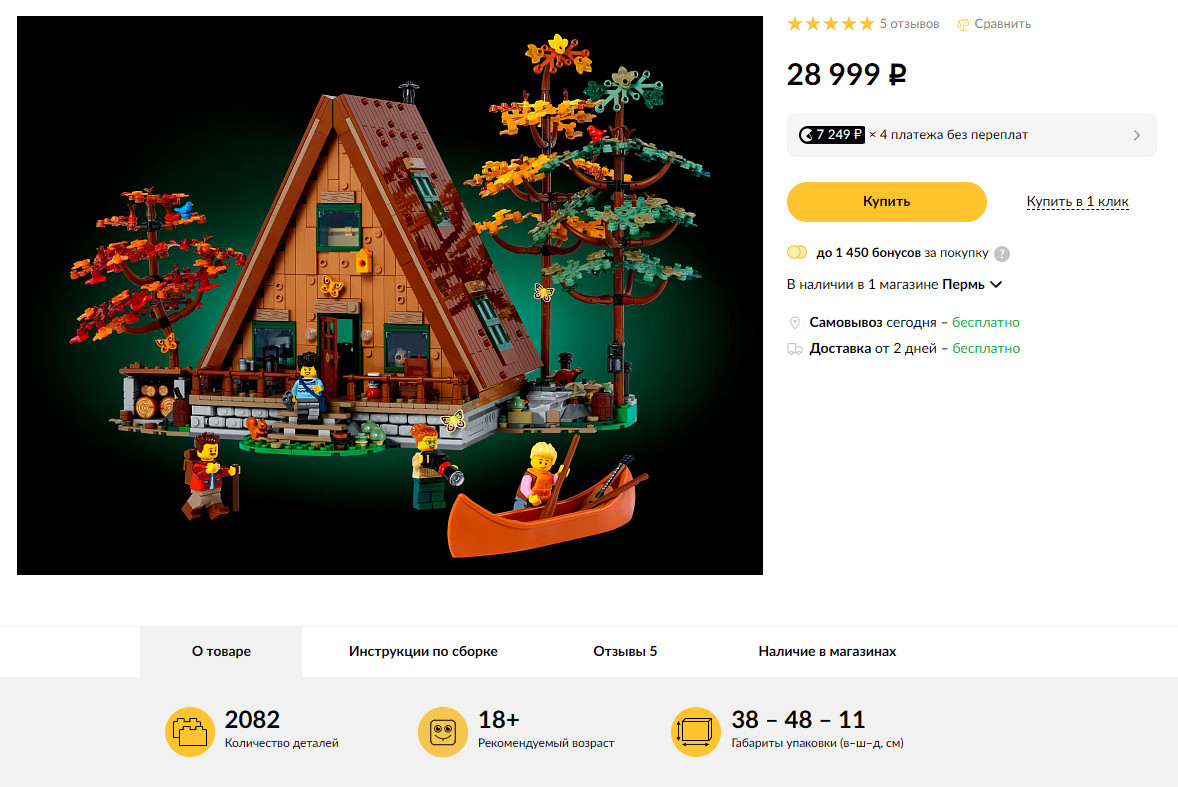The image size is (1178, 787).
Task: Click the yellow Купить button
Action: click(887, 202)
